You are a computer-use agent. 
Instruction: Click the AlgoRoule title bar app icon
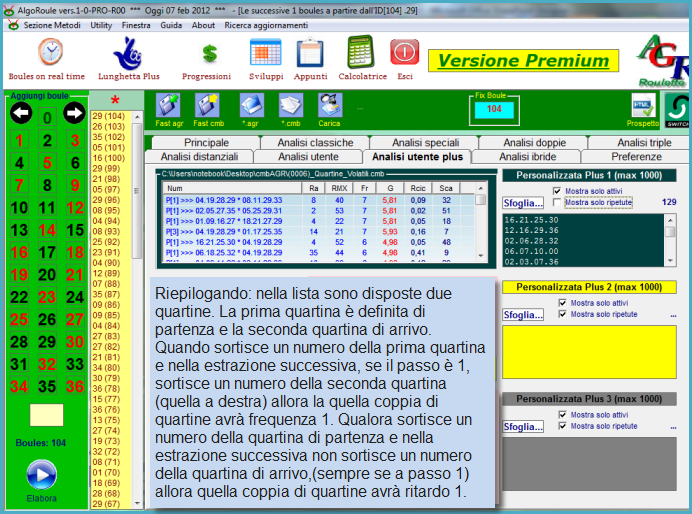coord(9,11)
